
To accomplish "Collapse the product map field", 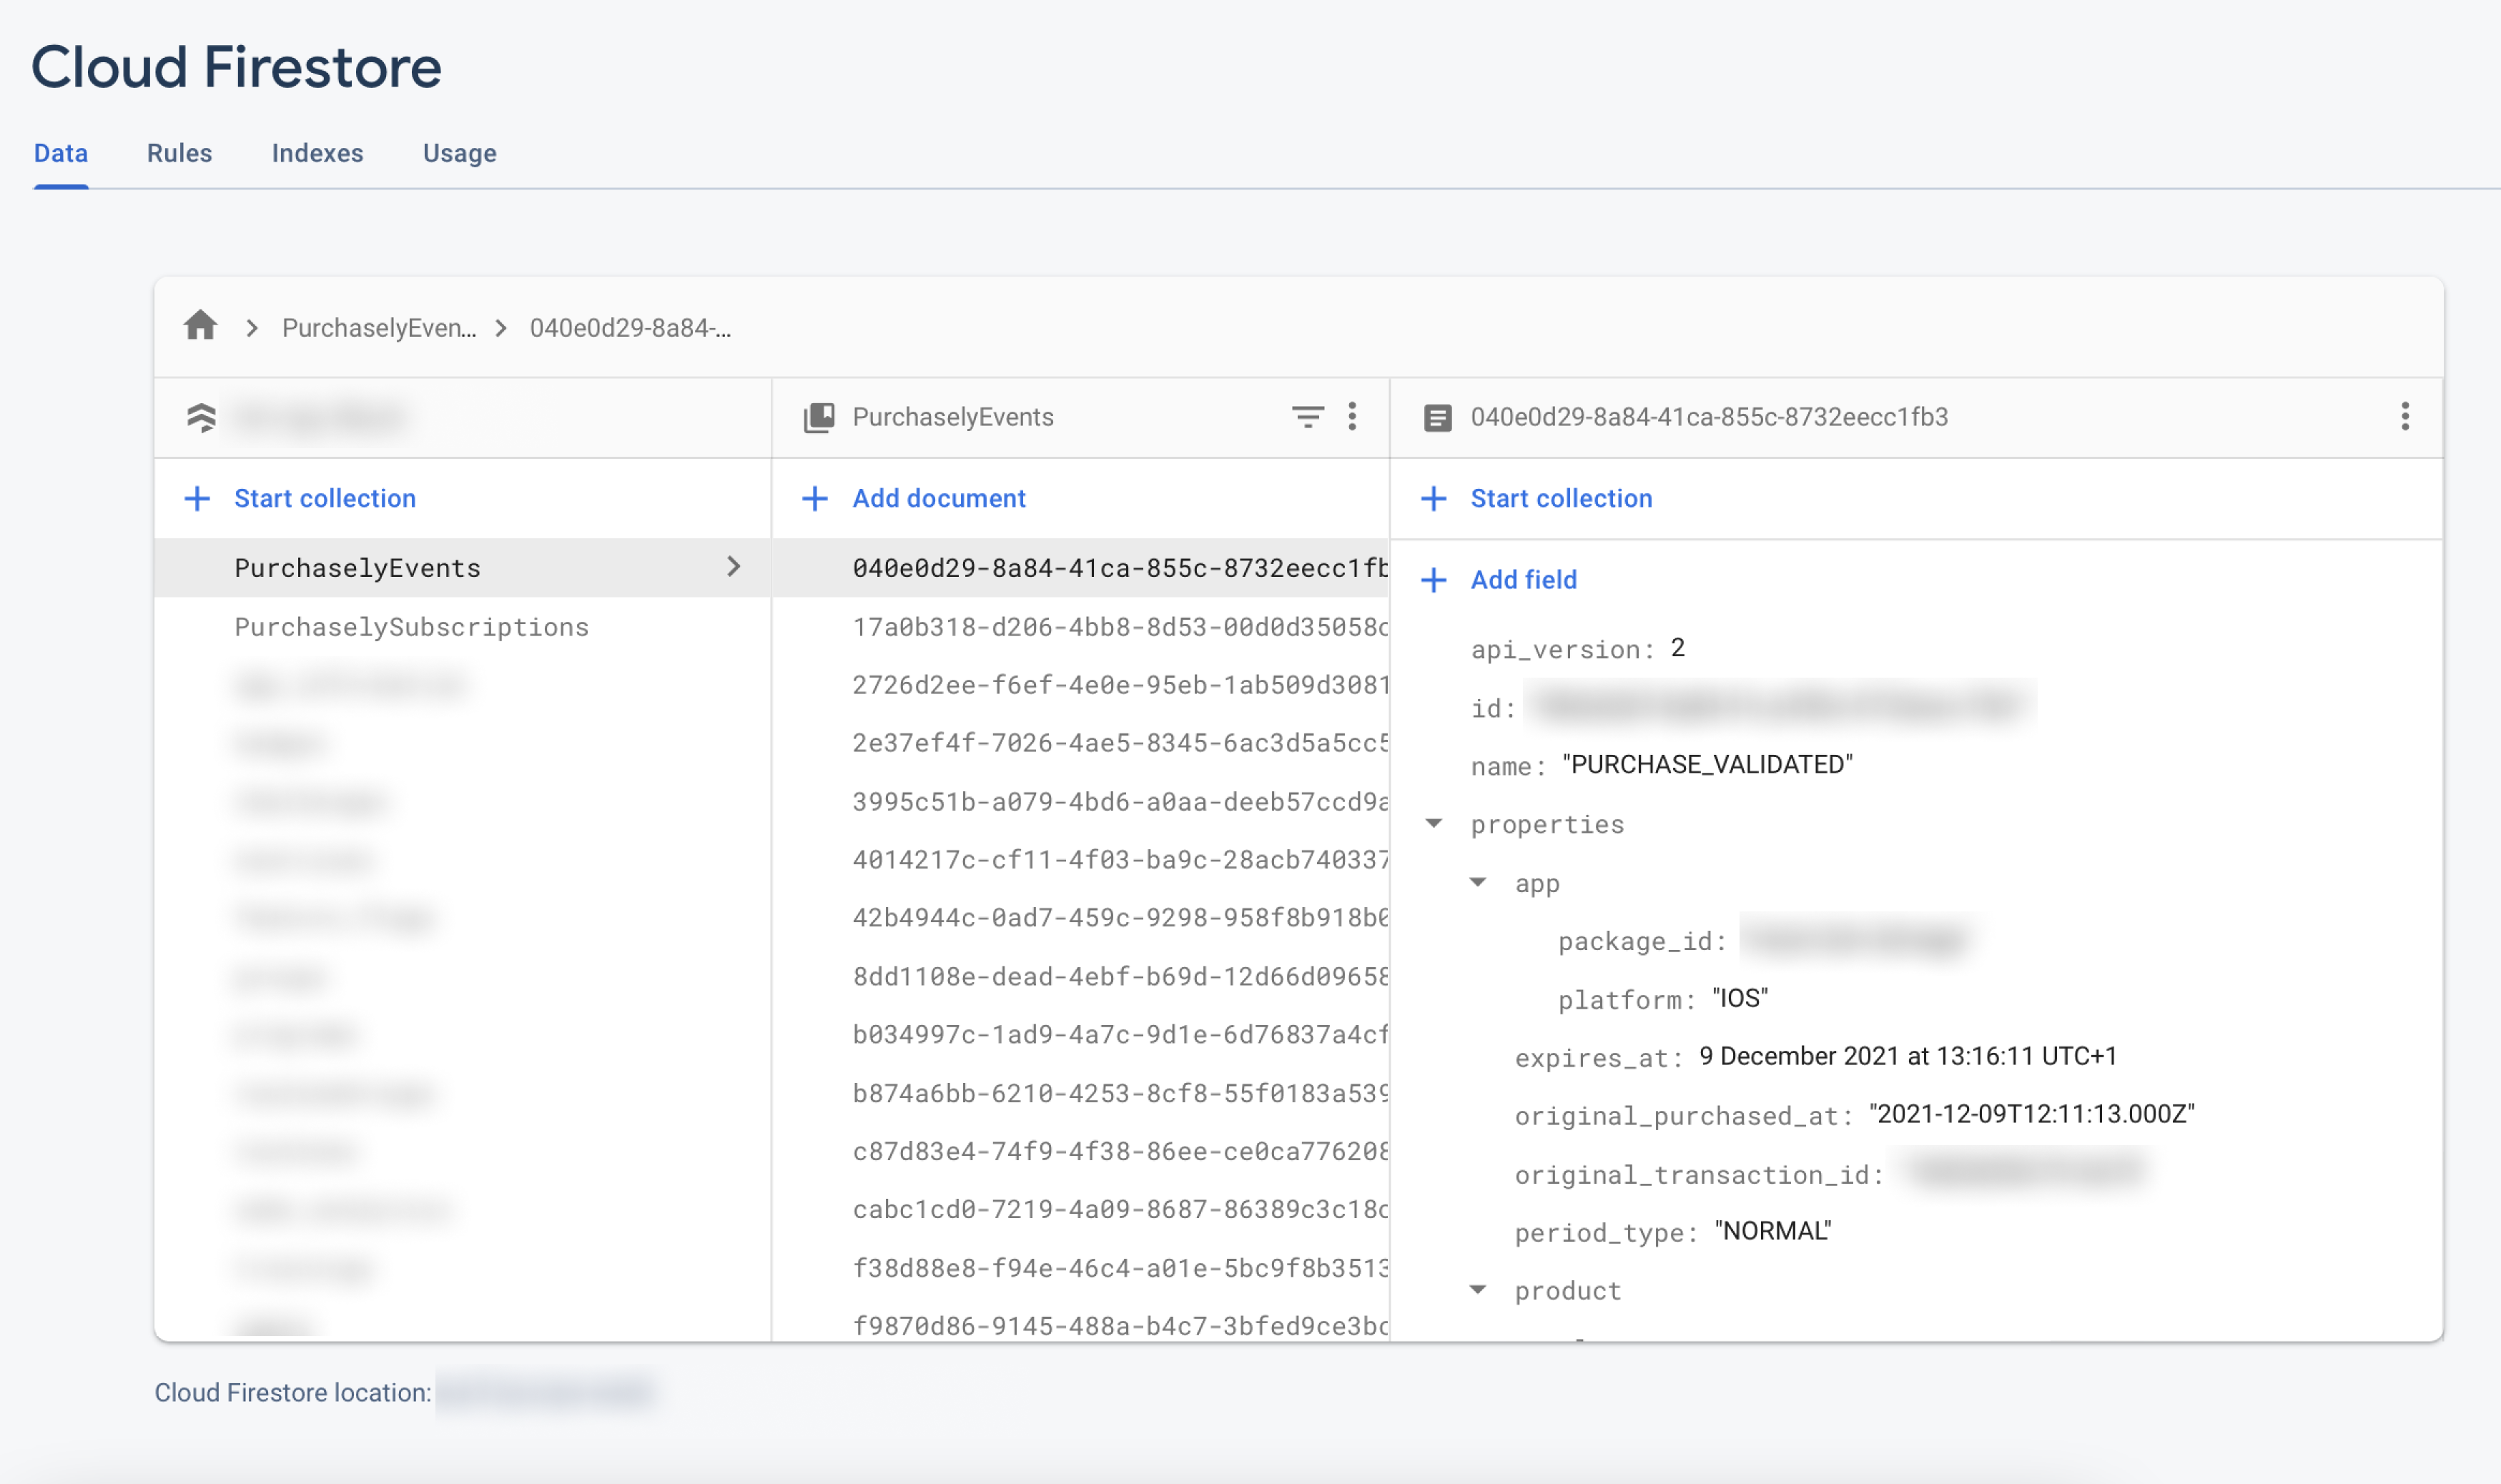I will 1477,1290.
